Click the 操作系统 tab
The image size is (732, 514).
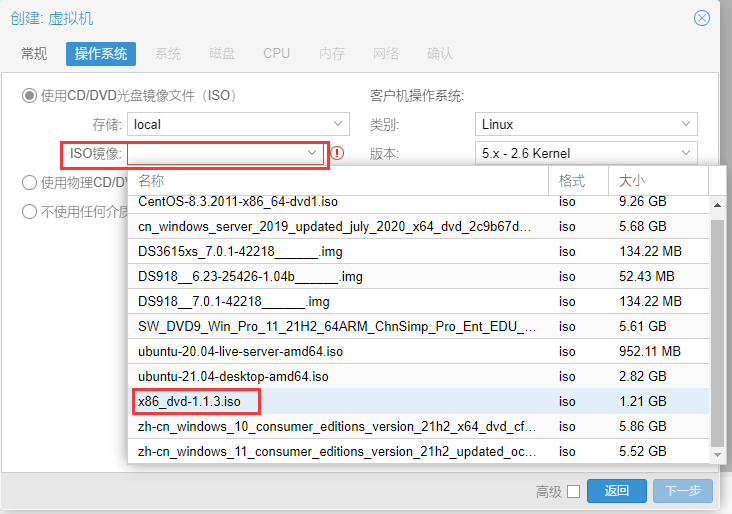[x=101, y=54]
